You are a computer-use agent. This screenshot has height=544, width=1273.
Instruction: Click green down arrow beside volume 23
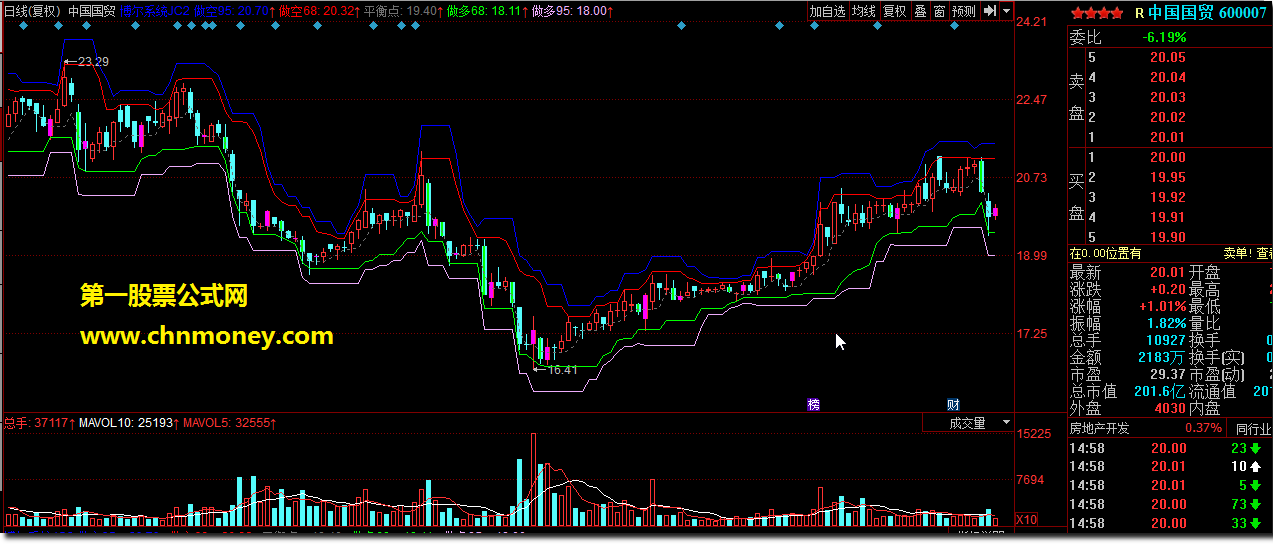1253,448
